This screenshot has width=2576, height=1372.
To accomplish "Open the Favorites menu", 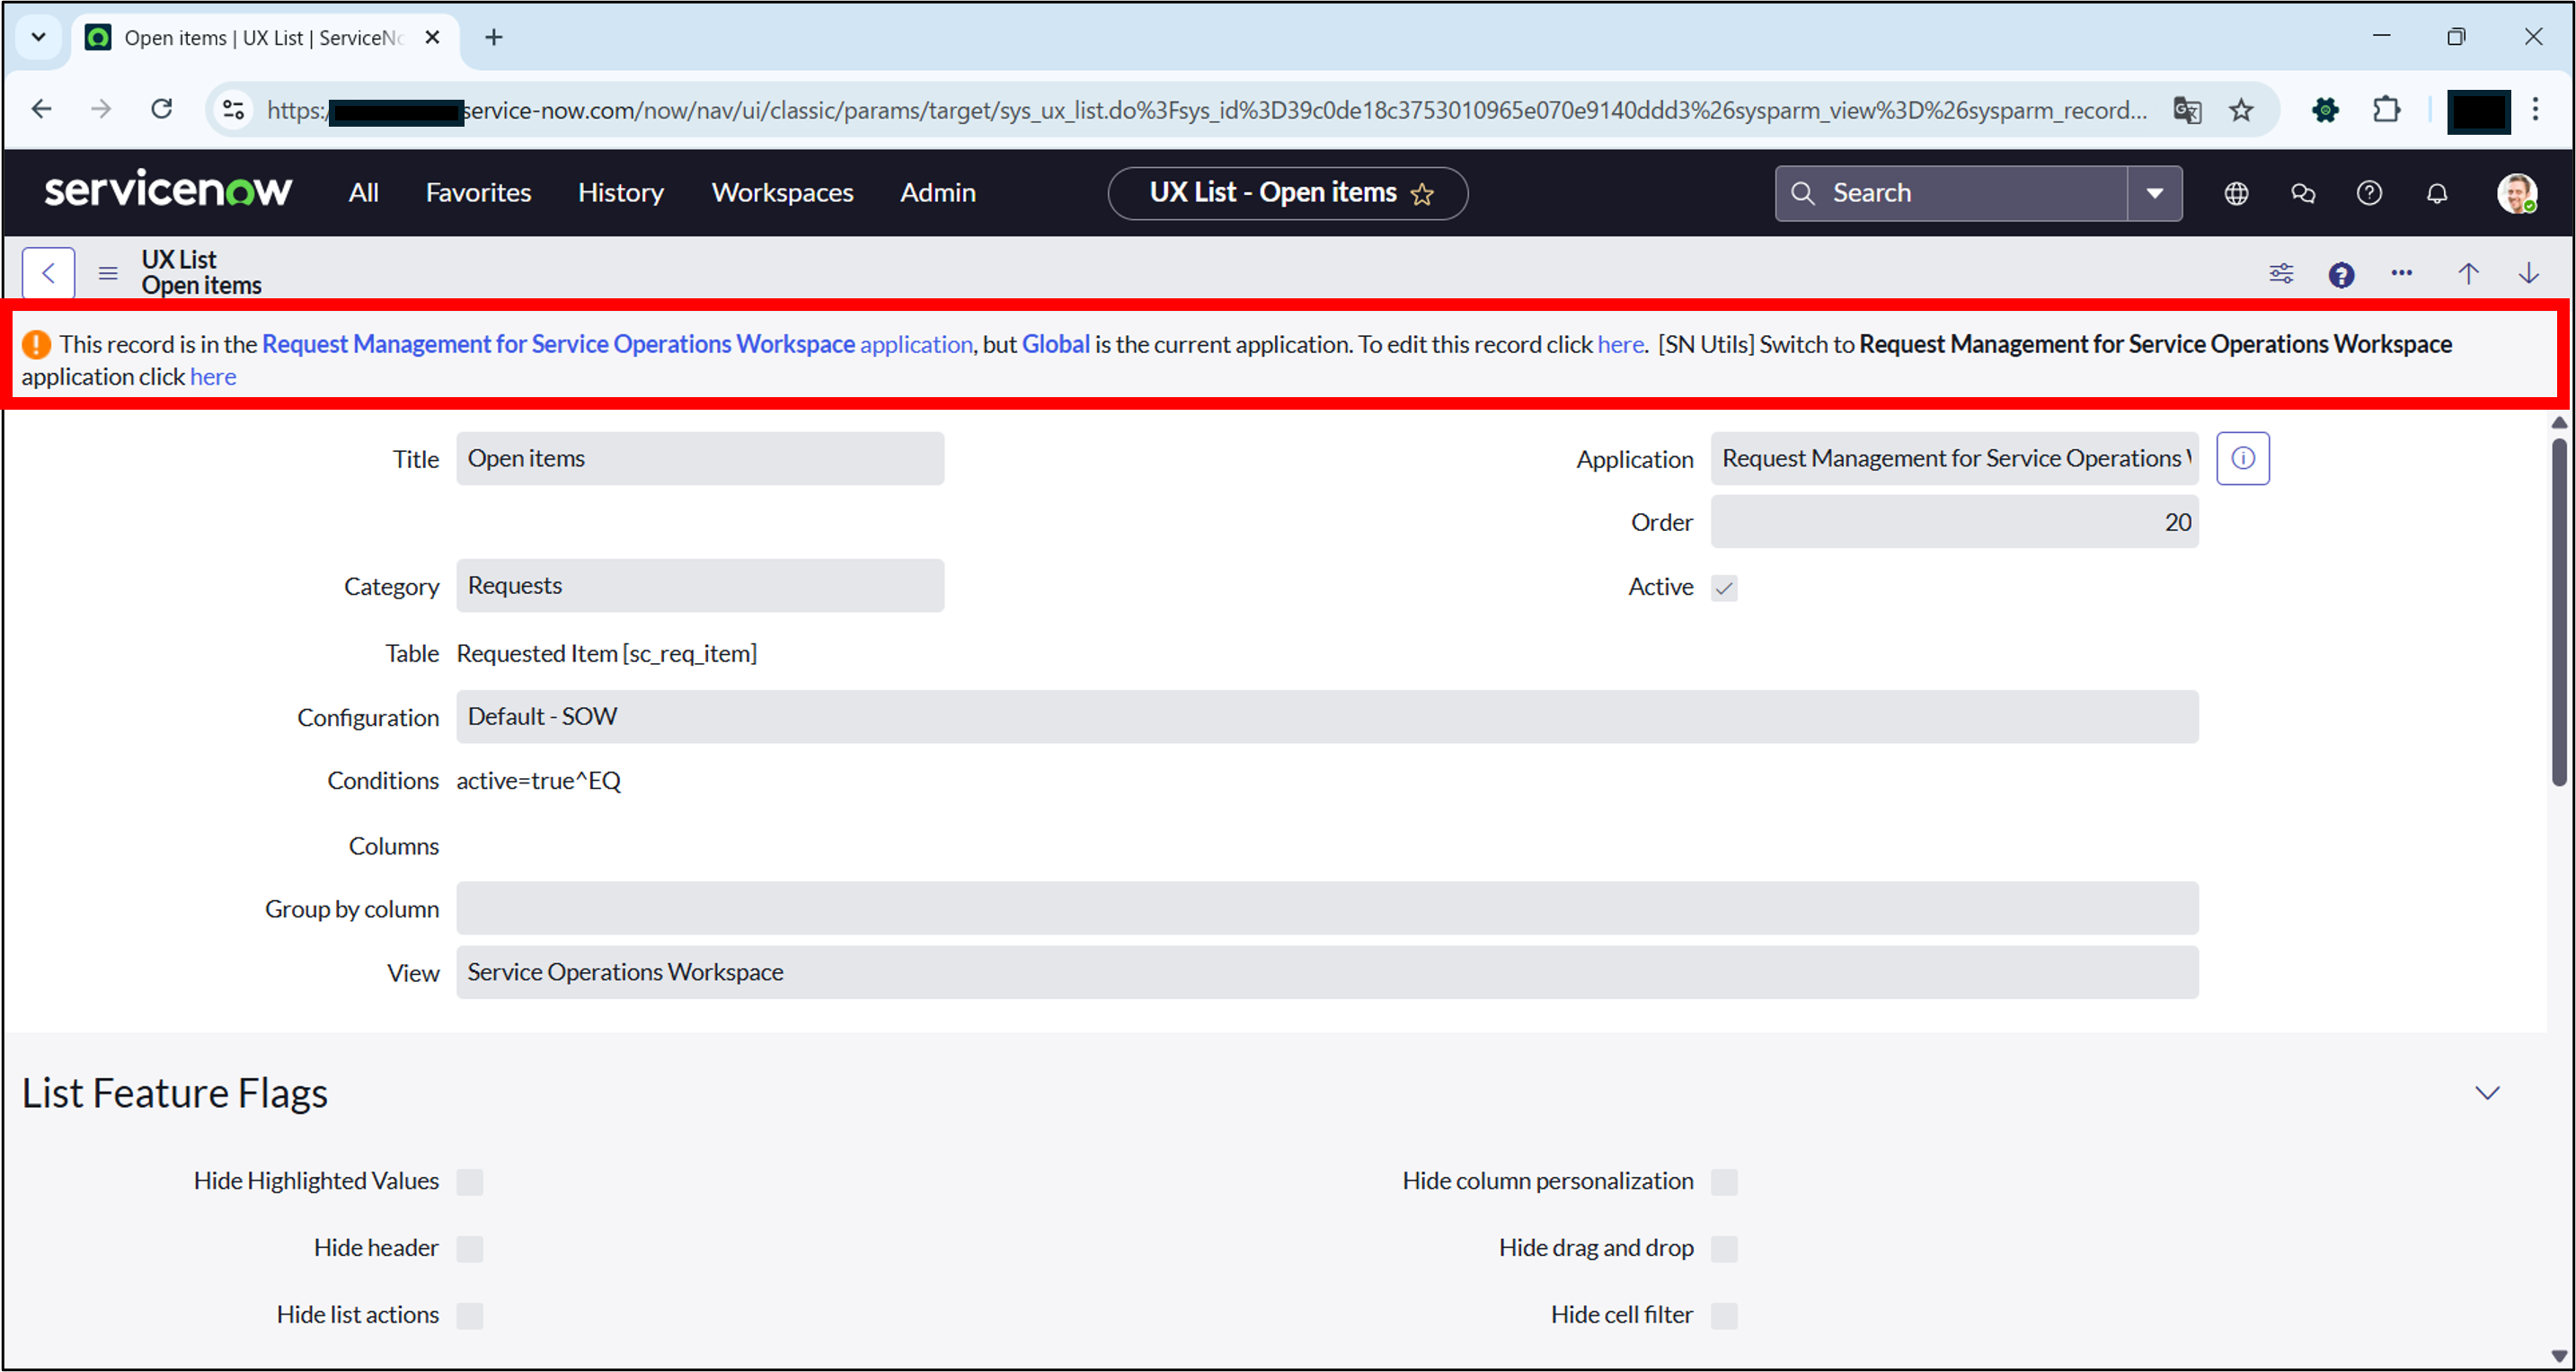I will click(x=478, y=193).
